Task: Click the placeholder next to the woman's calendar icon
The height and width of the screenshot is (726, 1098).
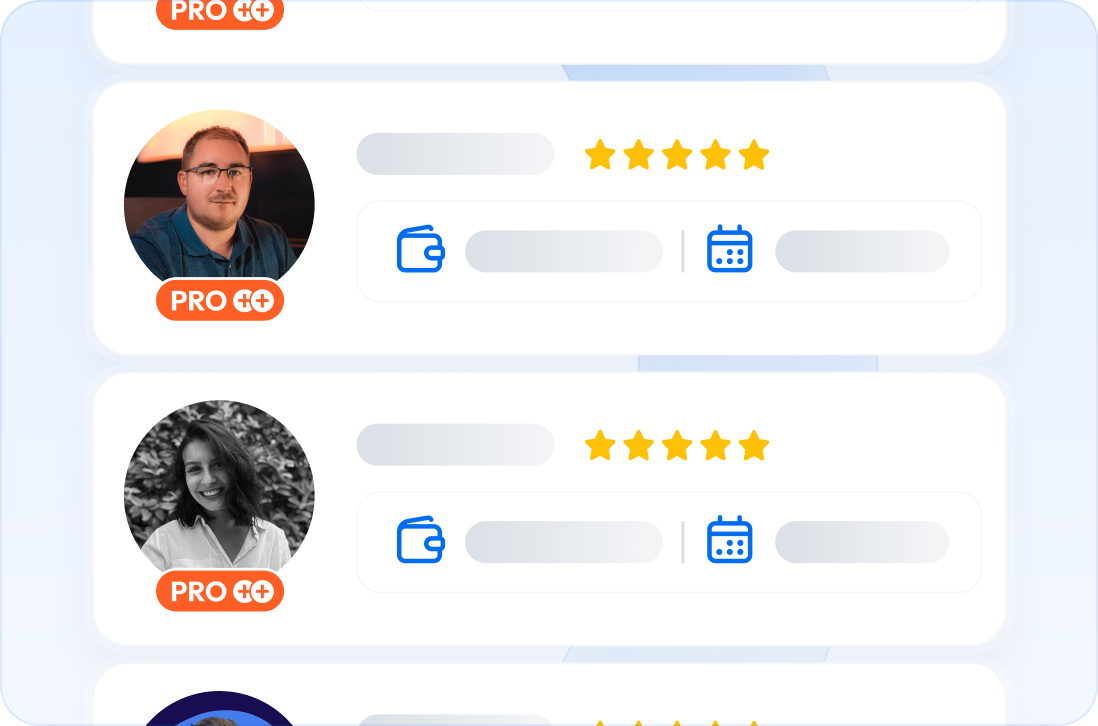Action: [x=862, y=542]
